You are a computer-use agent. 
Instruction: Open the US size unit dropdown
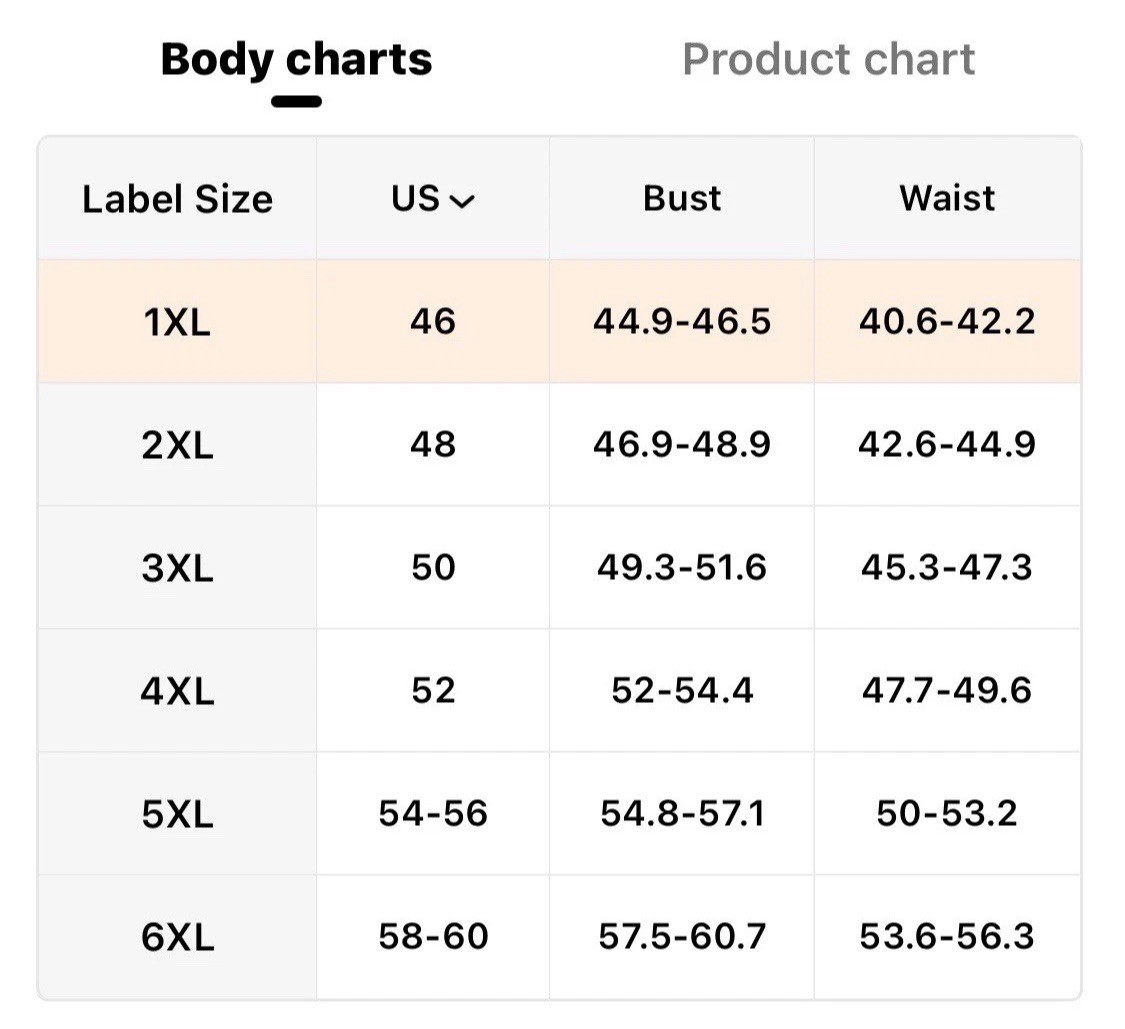[x=432, y=199]
